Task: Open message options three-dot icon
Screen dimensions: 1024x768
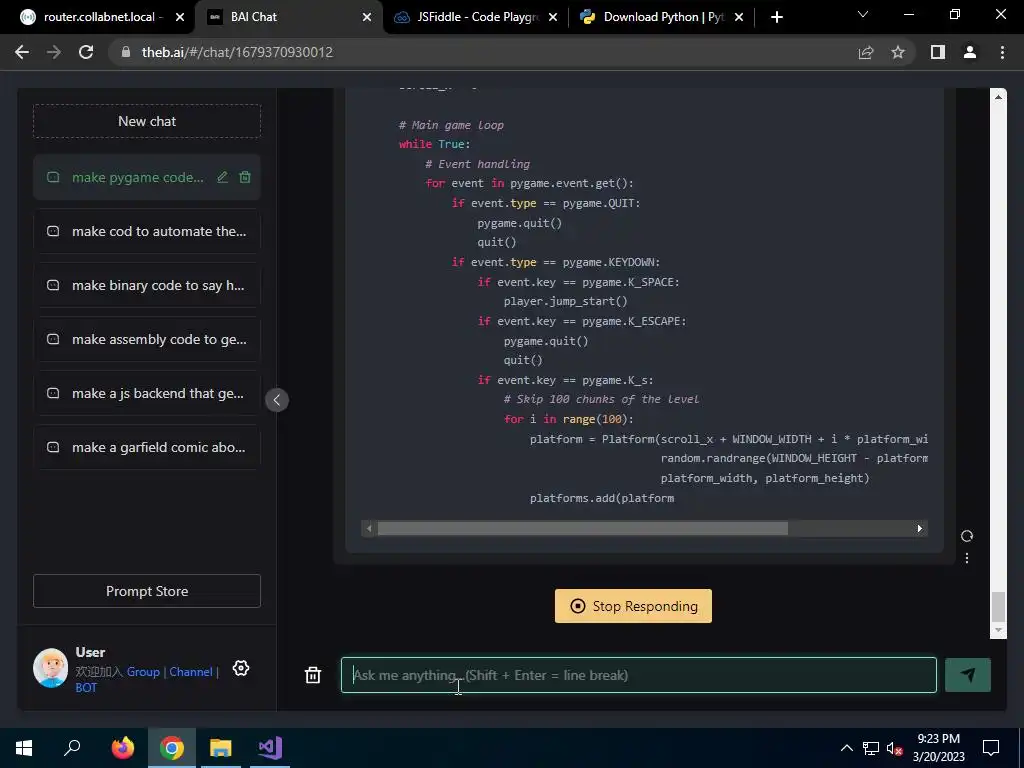Action: pyautogui.click(x=967, y=558)
